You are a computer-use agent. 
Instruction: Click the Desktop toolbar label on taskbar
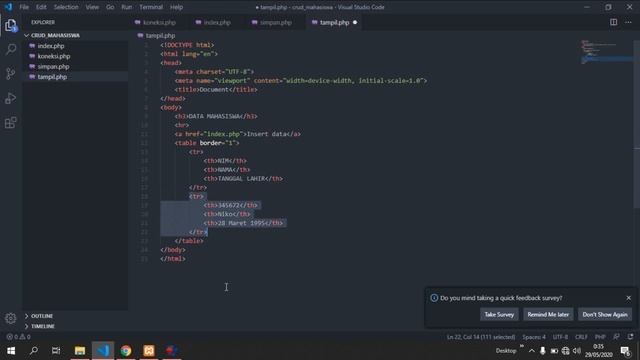506,351
